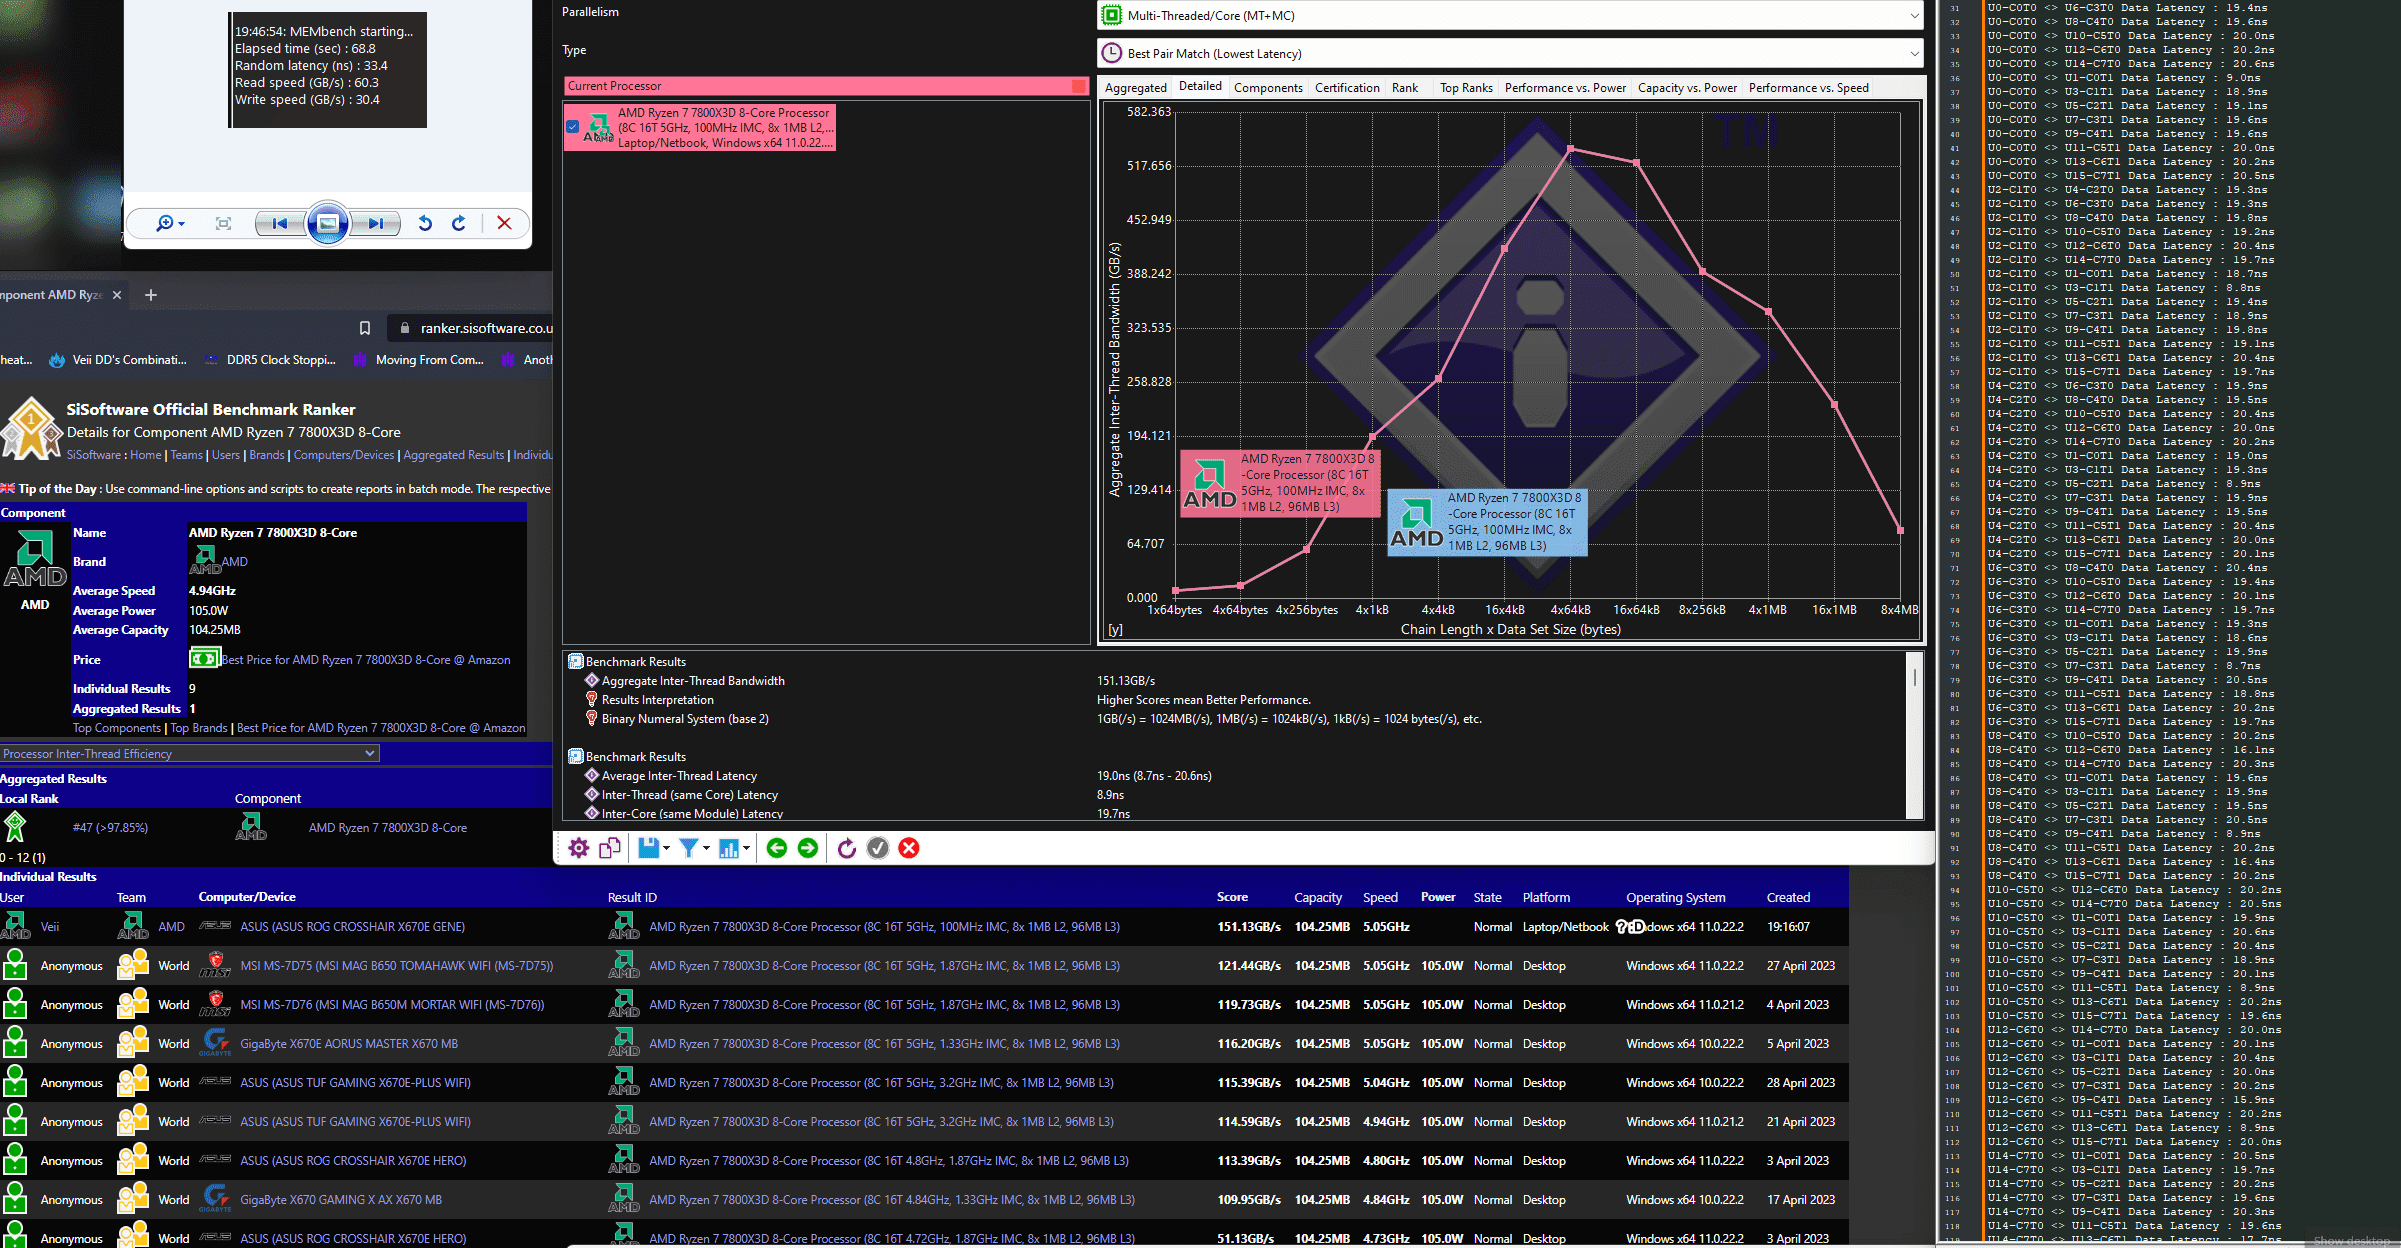The image size is (2401, 1248).
Task: Click the Score column header
Action: 1232,897
